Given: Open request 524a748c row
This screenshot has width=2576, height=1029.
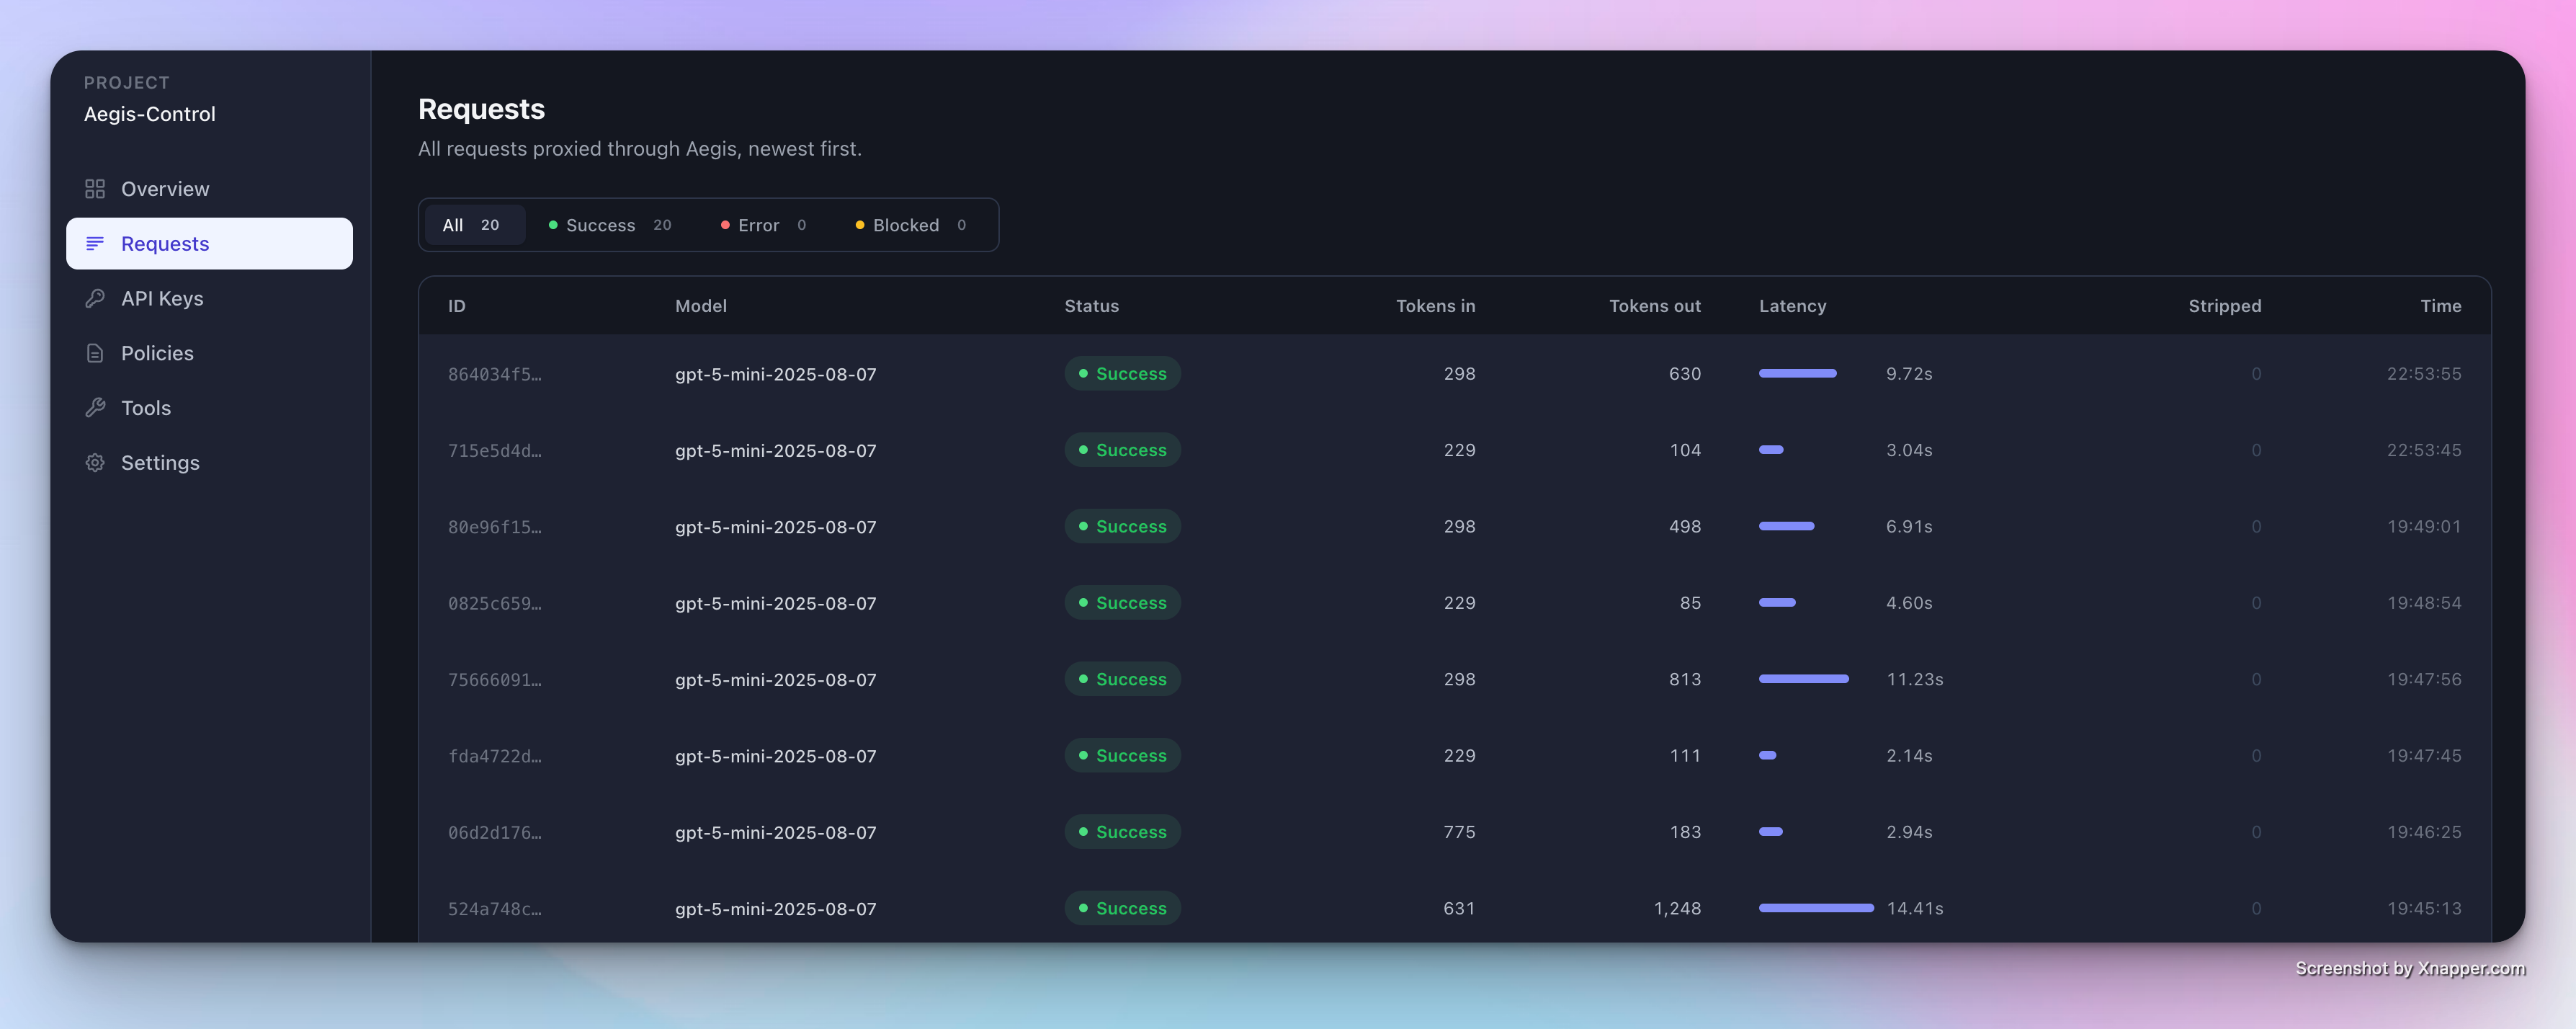Looking at the screenshot, I should pyautogui.click(x=495, y=909).
